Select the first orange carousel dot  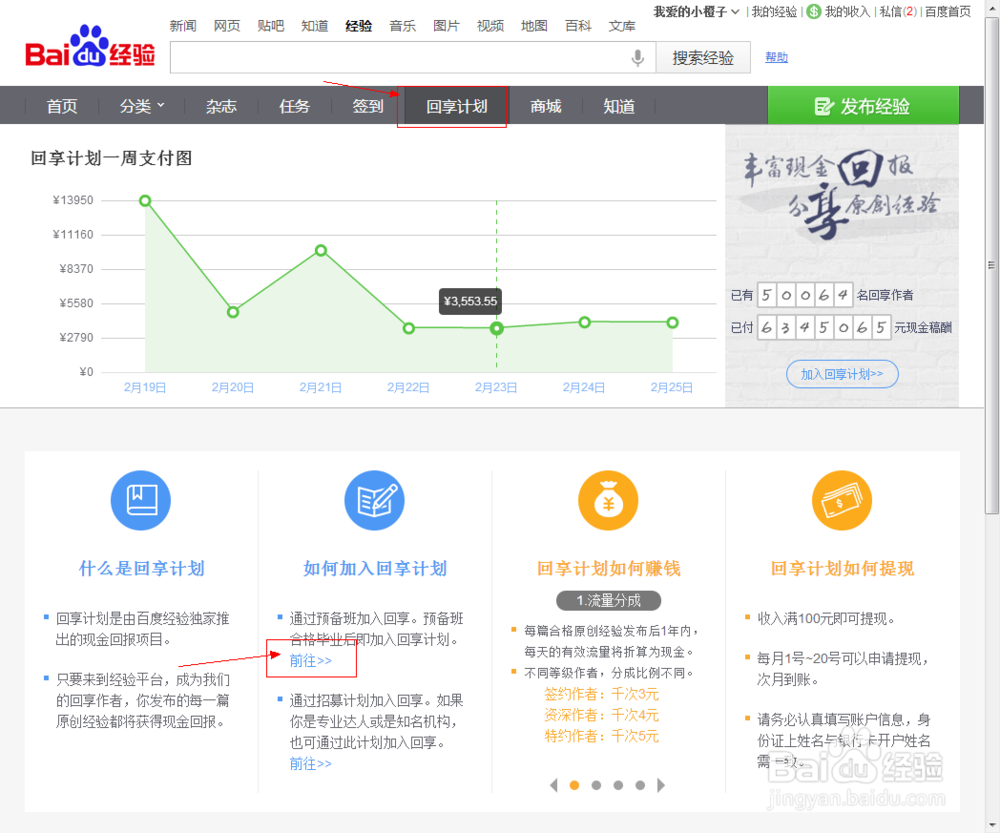(574, 785)
